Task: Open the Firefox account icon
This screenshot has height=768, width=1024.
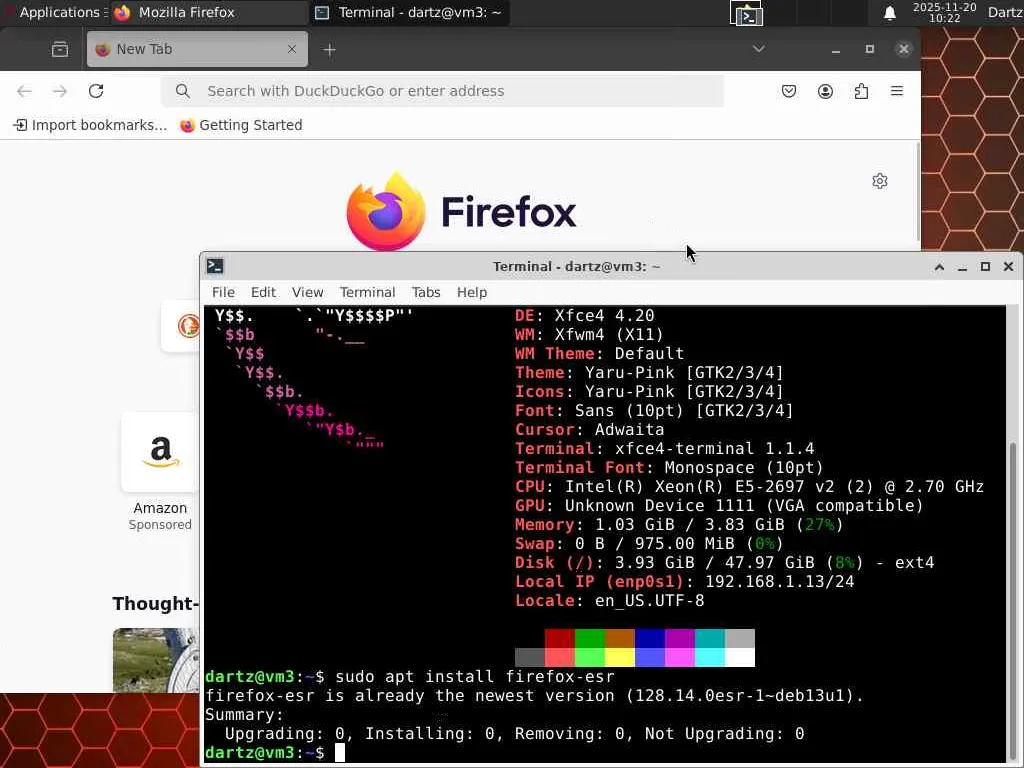Action: tap(825, 91)
